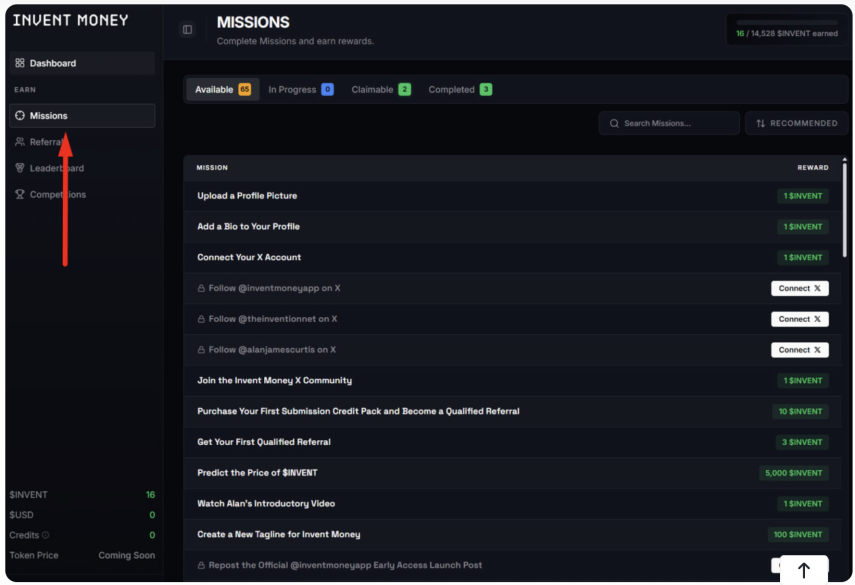Image resolution: width=855 pixels, height=585 pixels.
Task: Click Connect X for @inventmoneyapp follow
Action: click(799, 288)
